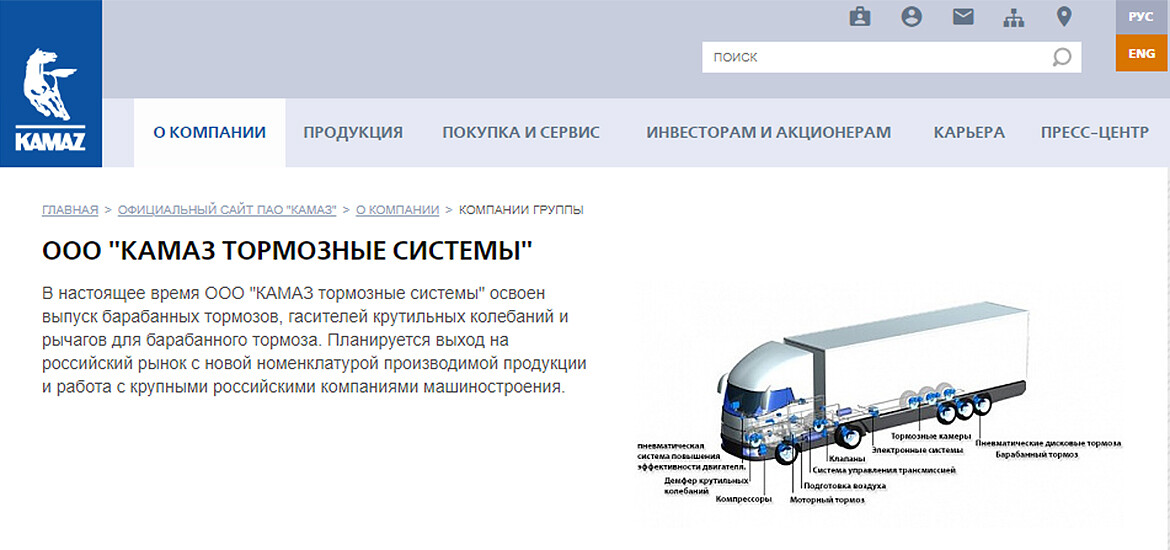Expand ИНВЕСТОРАМ И АКЦИОНЕРАМ menu
The image size is (1170, 550).
pyautogui.click(x=768, y=132)
